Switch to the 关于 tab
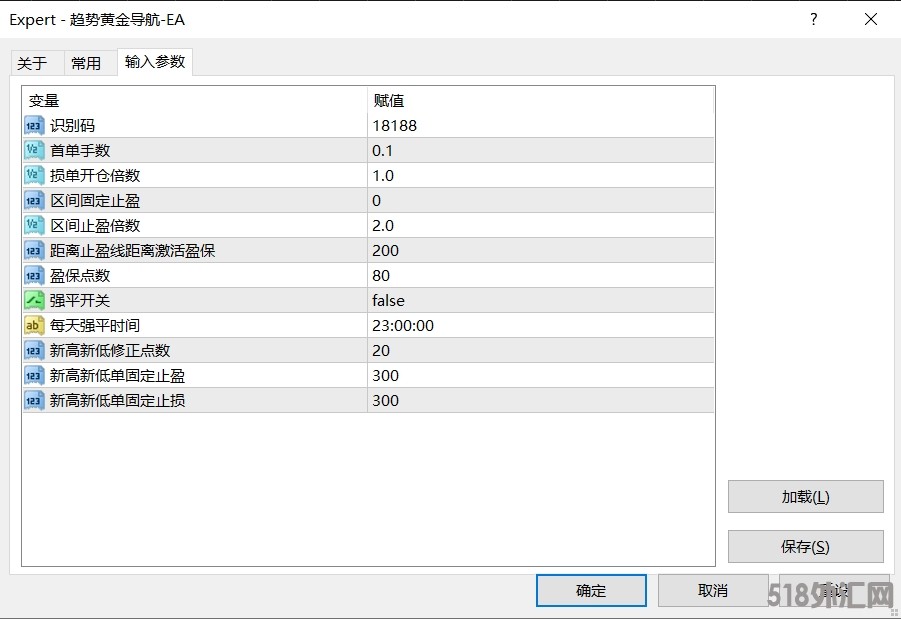The image size is (901, 619). tap(32, 63)
